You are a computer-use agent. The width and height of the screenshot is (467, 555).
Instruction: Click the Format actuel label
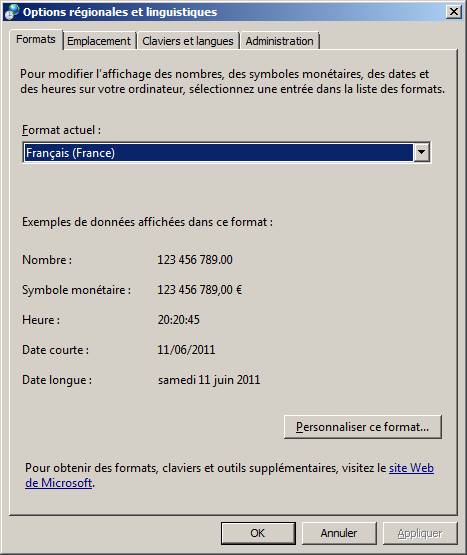tap(61, 130)
